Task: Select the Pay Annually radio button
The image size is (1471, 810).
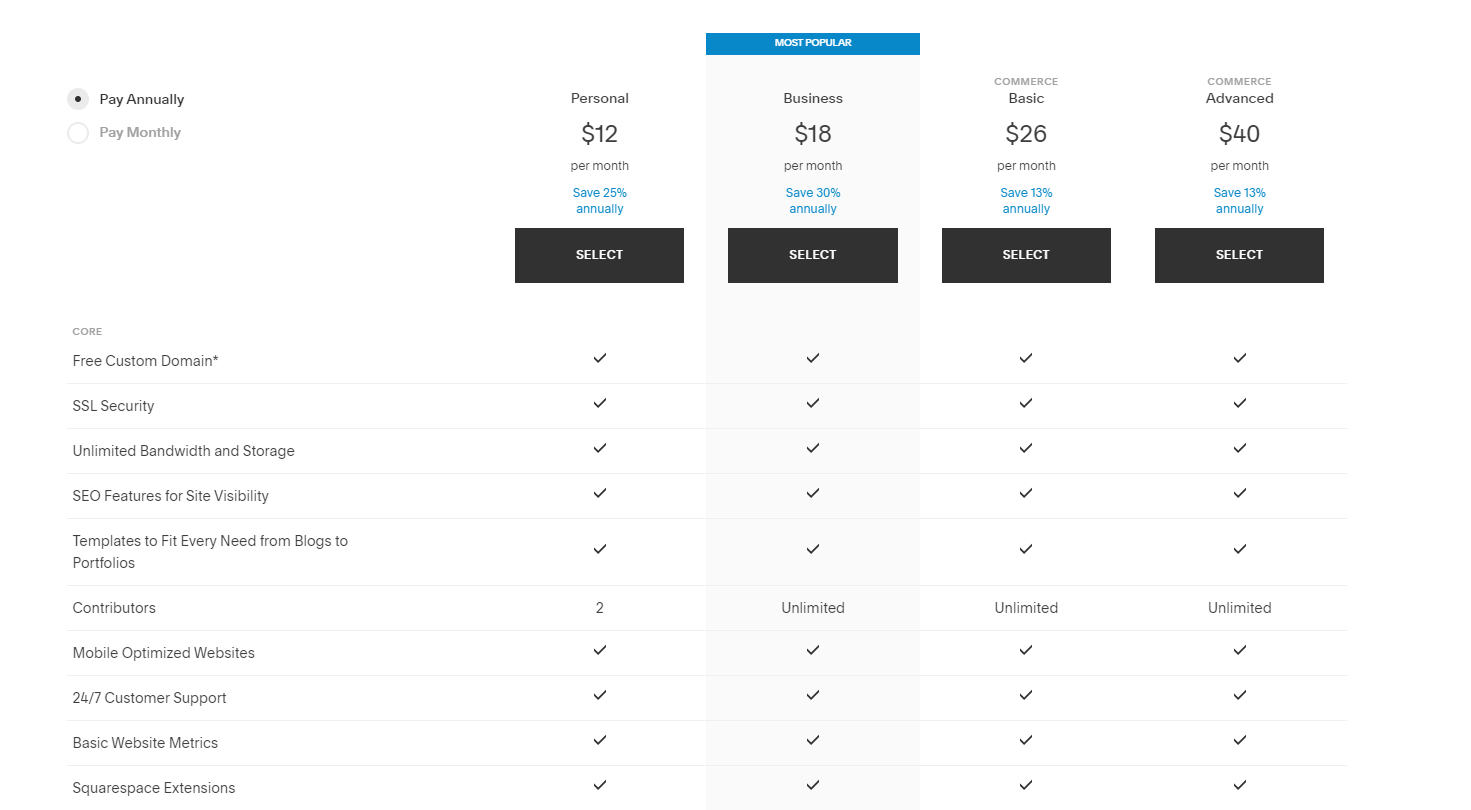Action: [x=78, y=99]
